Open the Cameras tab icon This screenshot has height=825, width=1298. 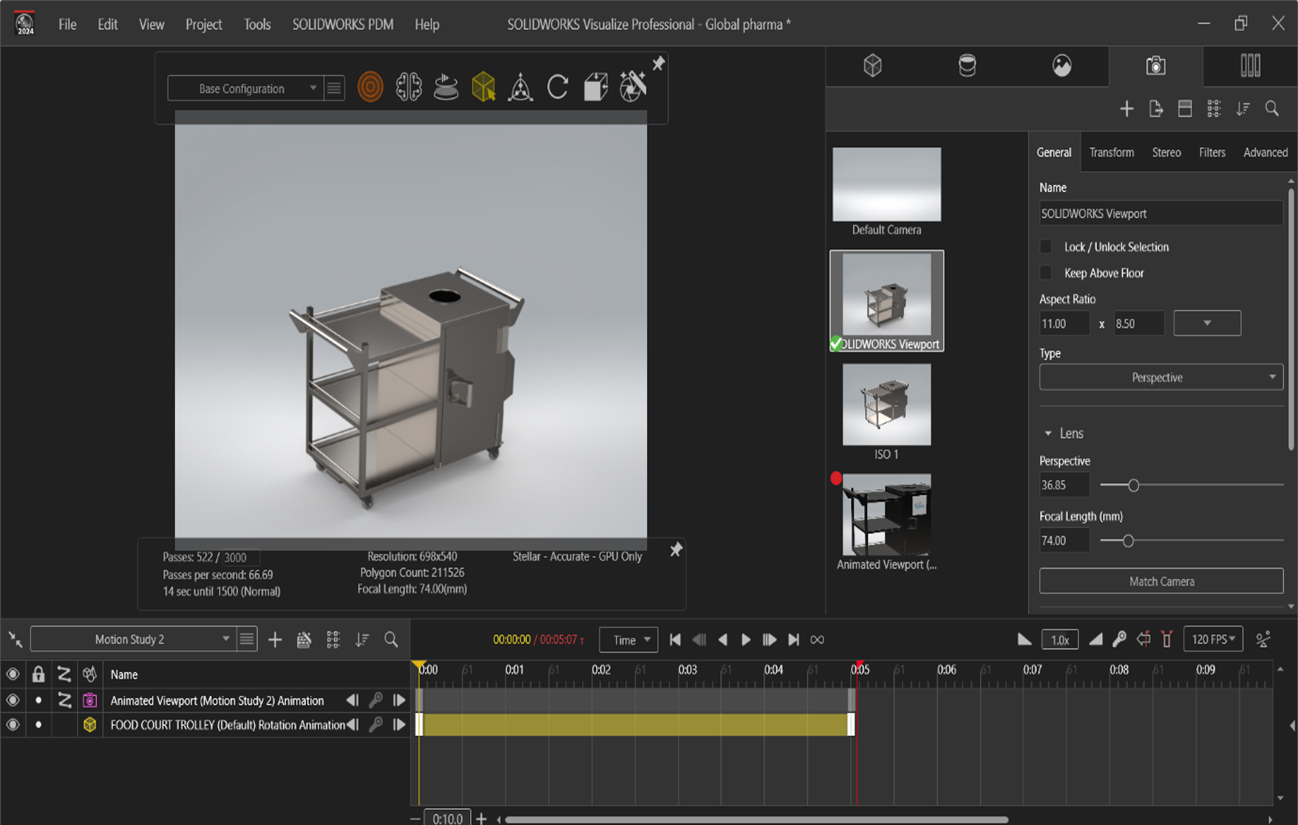[x=1155, y=66]
